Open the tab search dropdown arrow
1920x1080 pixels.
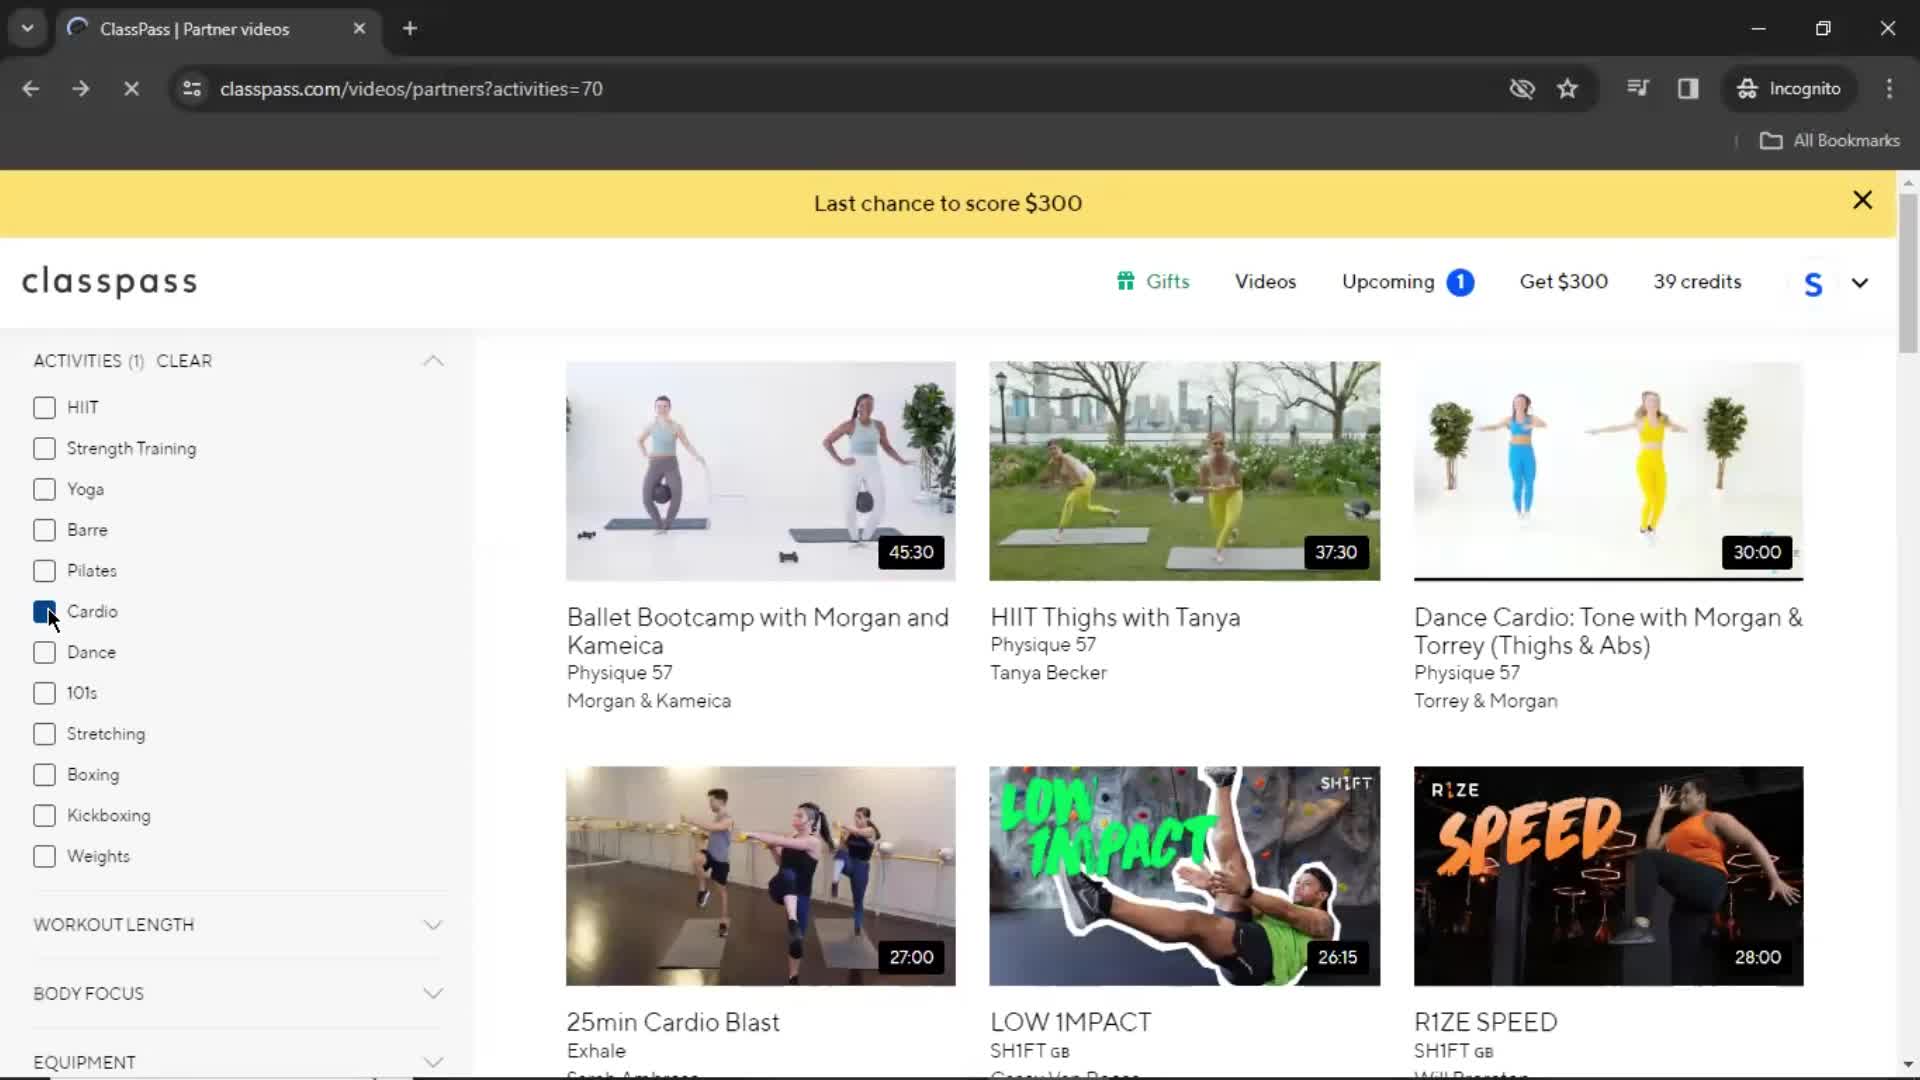(x=28, y=29)
